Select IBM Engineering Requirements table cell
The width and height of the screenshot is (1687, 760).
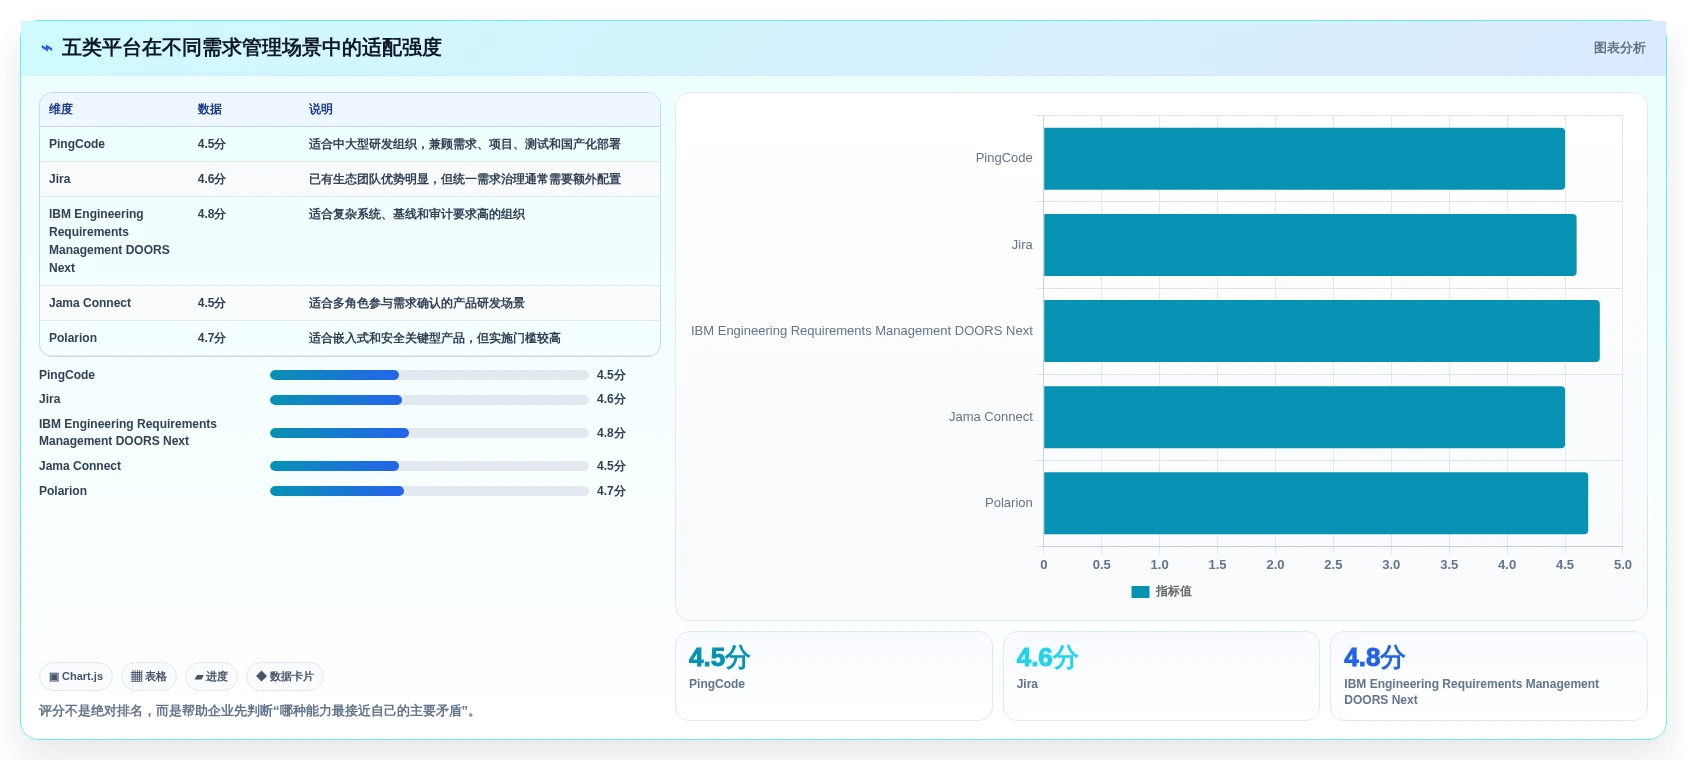click(109, 241)
